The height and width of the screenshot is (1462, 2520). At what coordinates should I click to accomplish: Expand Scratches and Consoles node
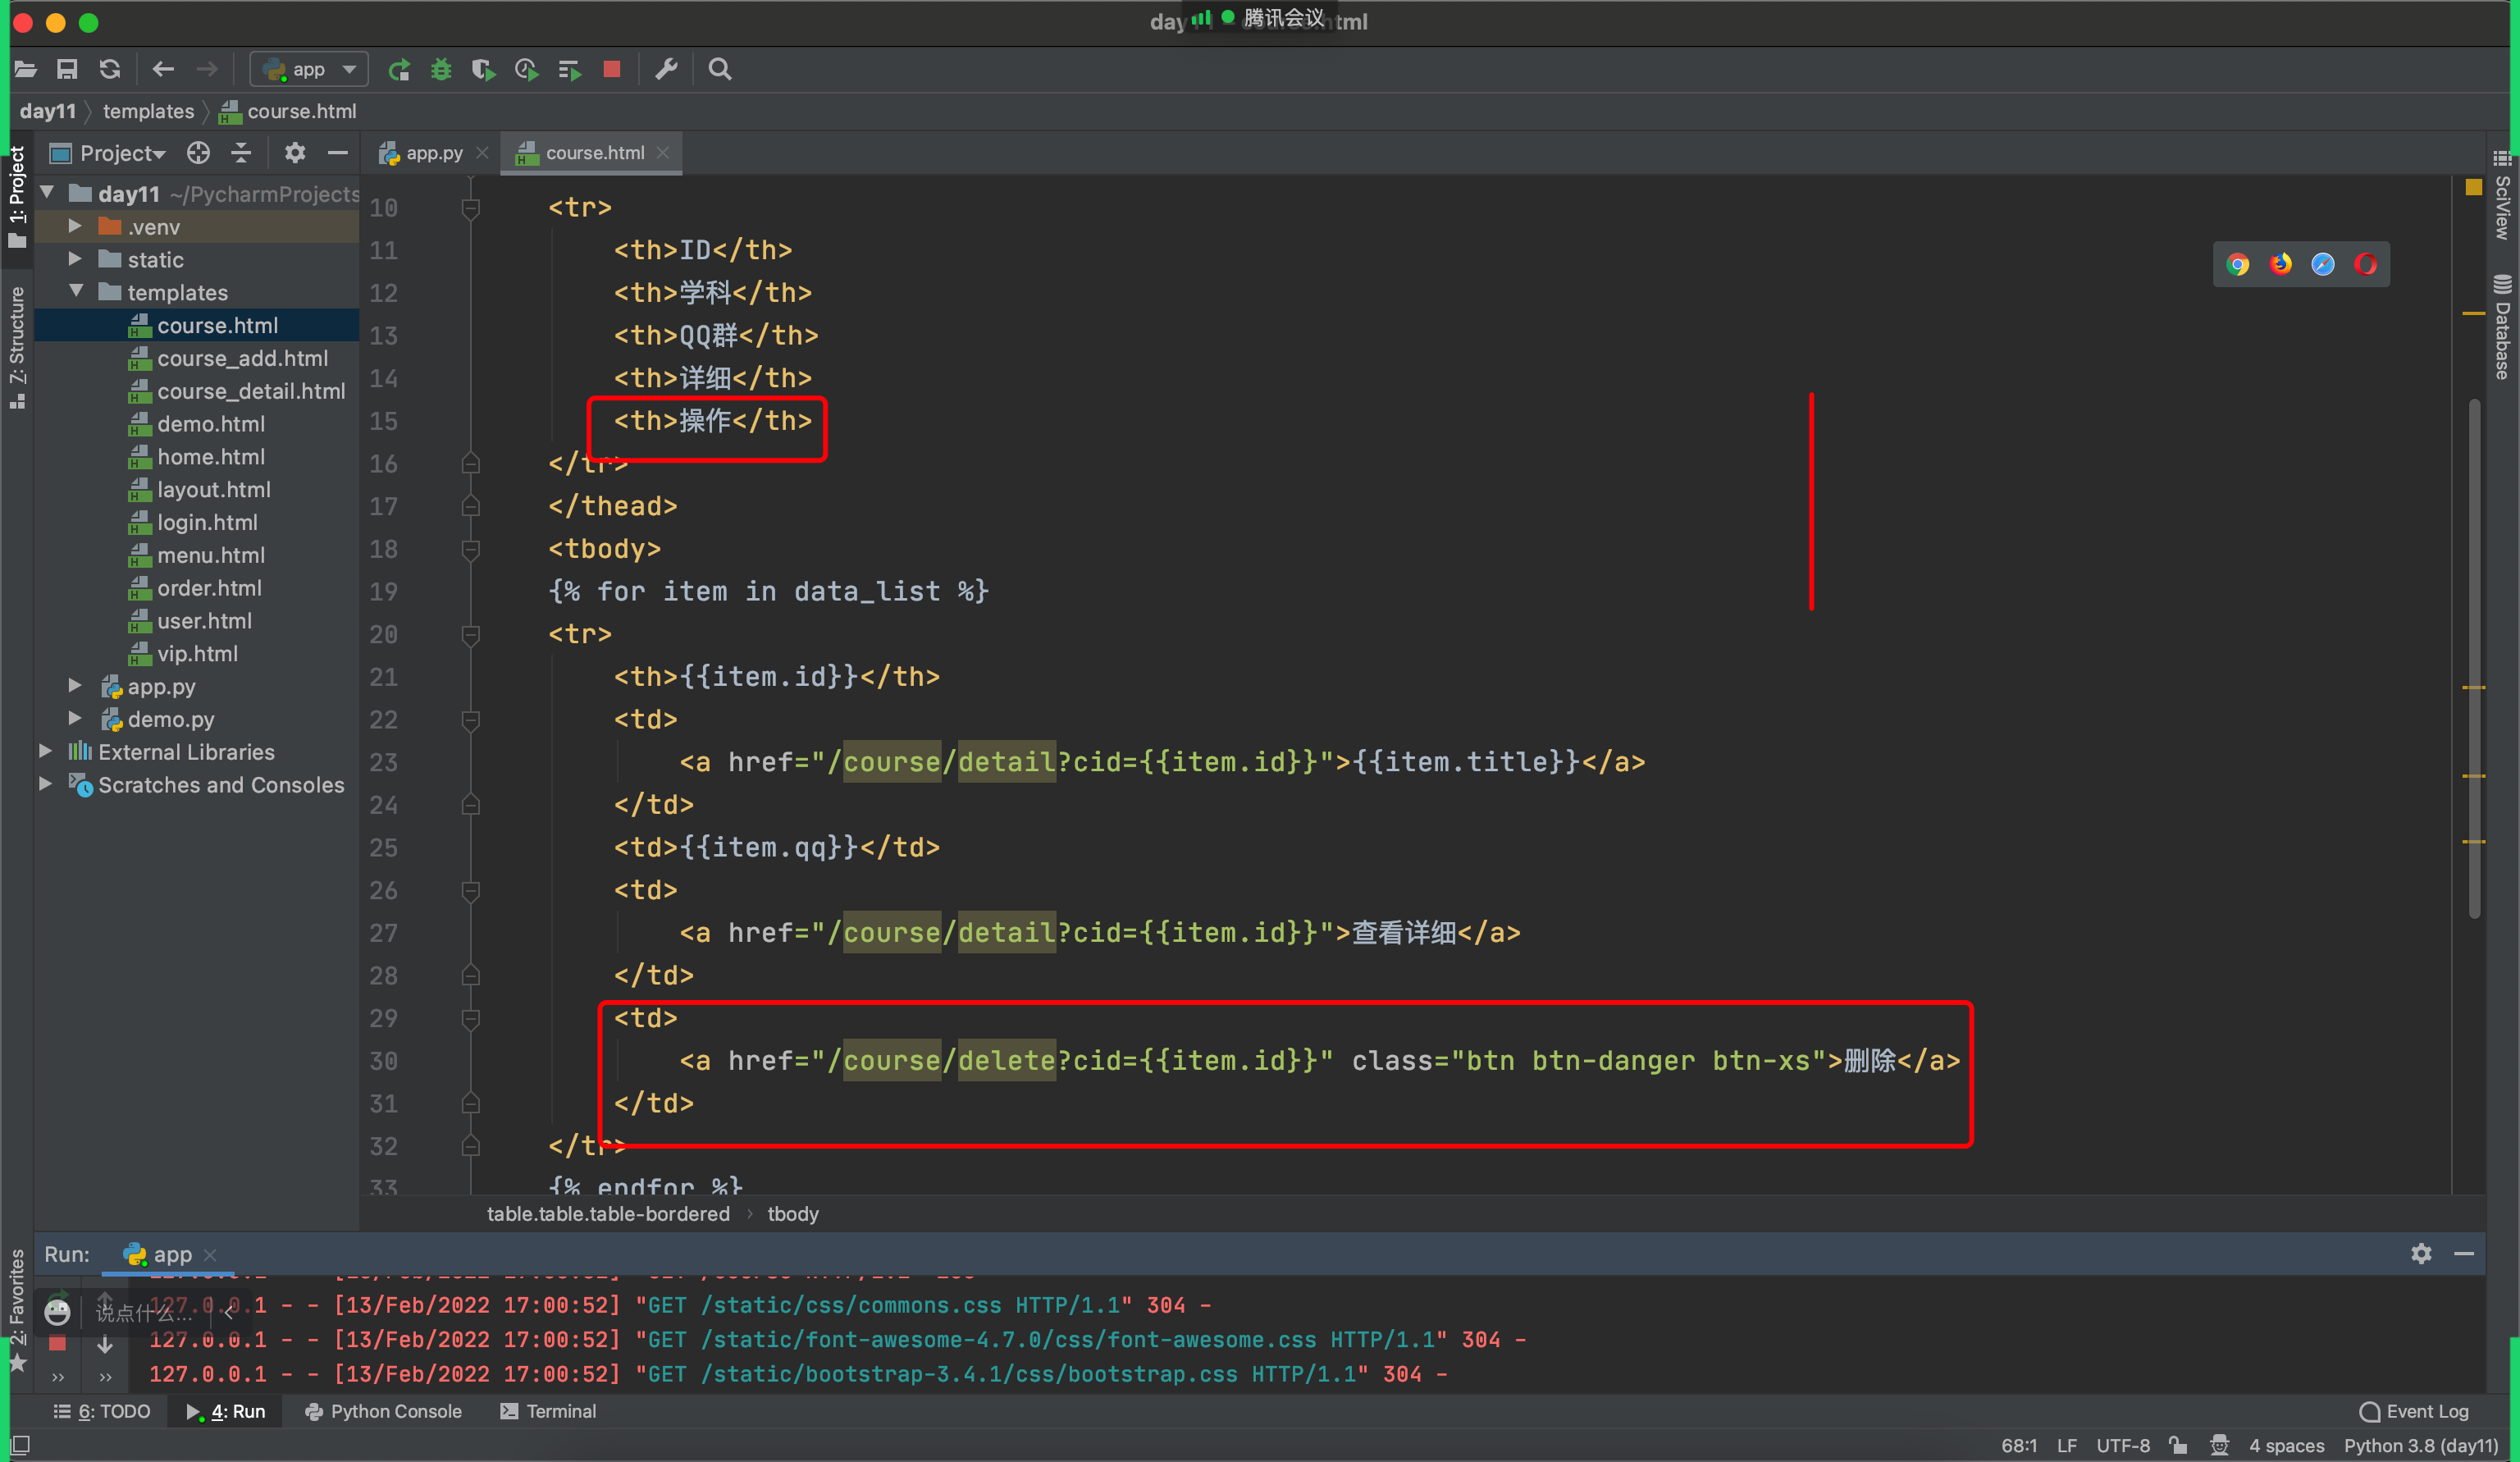click(x=45, y=784)
